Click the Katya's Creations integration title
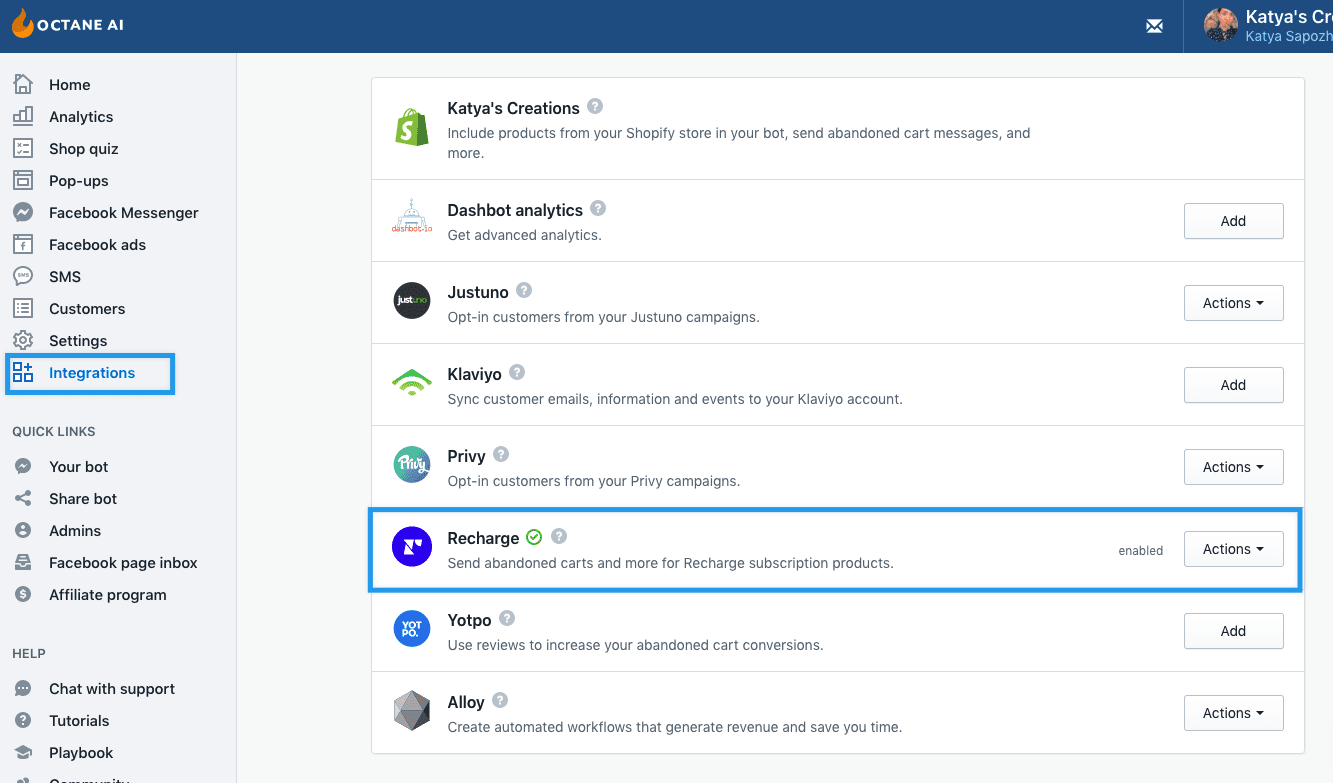The image size is (1333, 783). 513,108
